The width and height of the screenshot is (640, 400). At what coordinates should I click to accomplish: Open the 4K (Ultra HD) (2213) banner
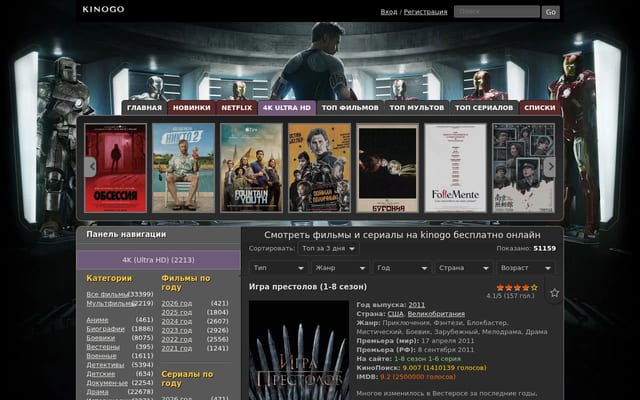coord(158,260)
